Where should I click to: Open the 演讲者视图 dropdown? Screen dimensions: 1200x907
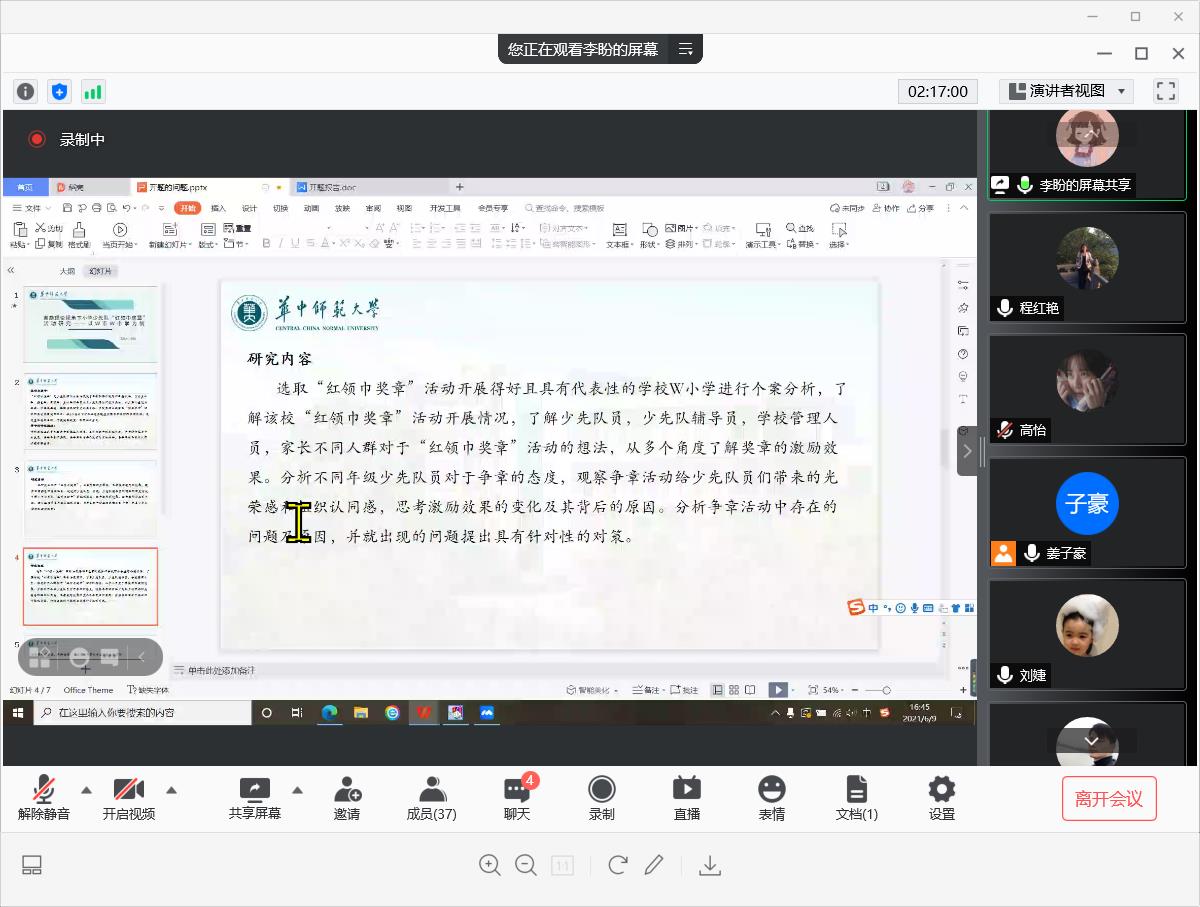point(1066,91)
